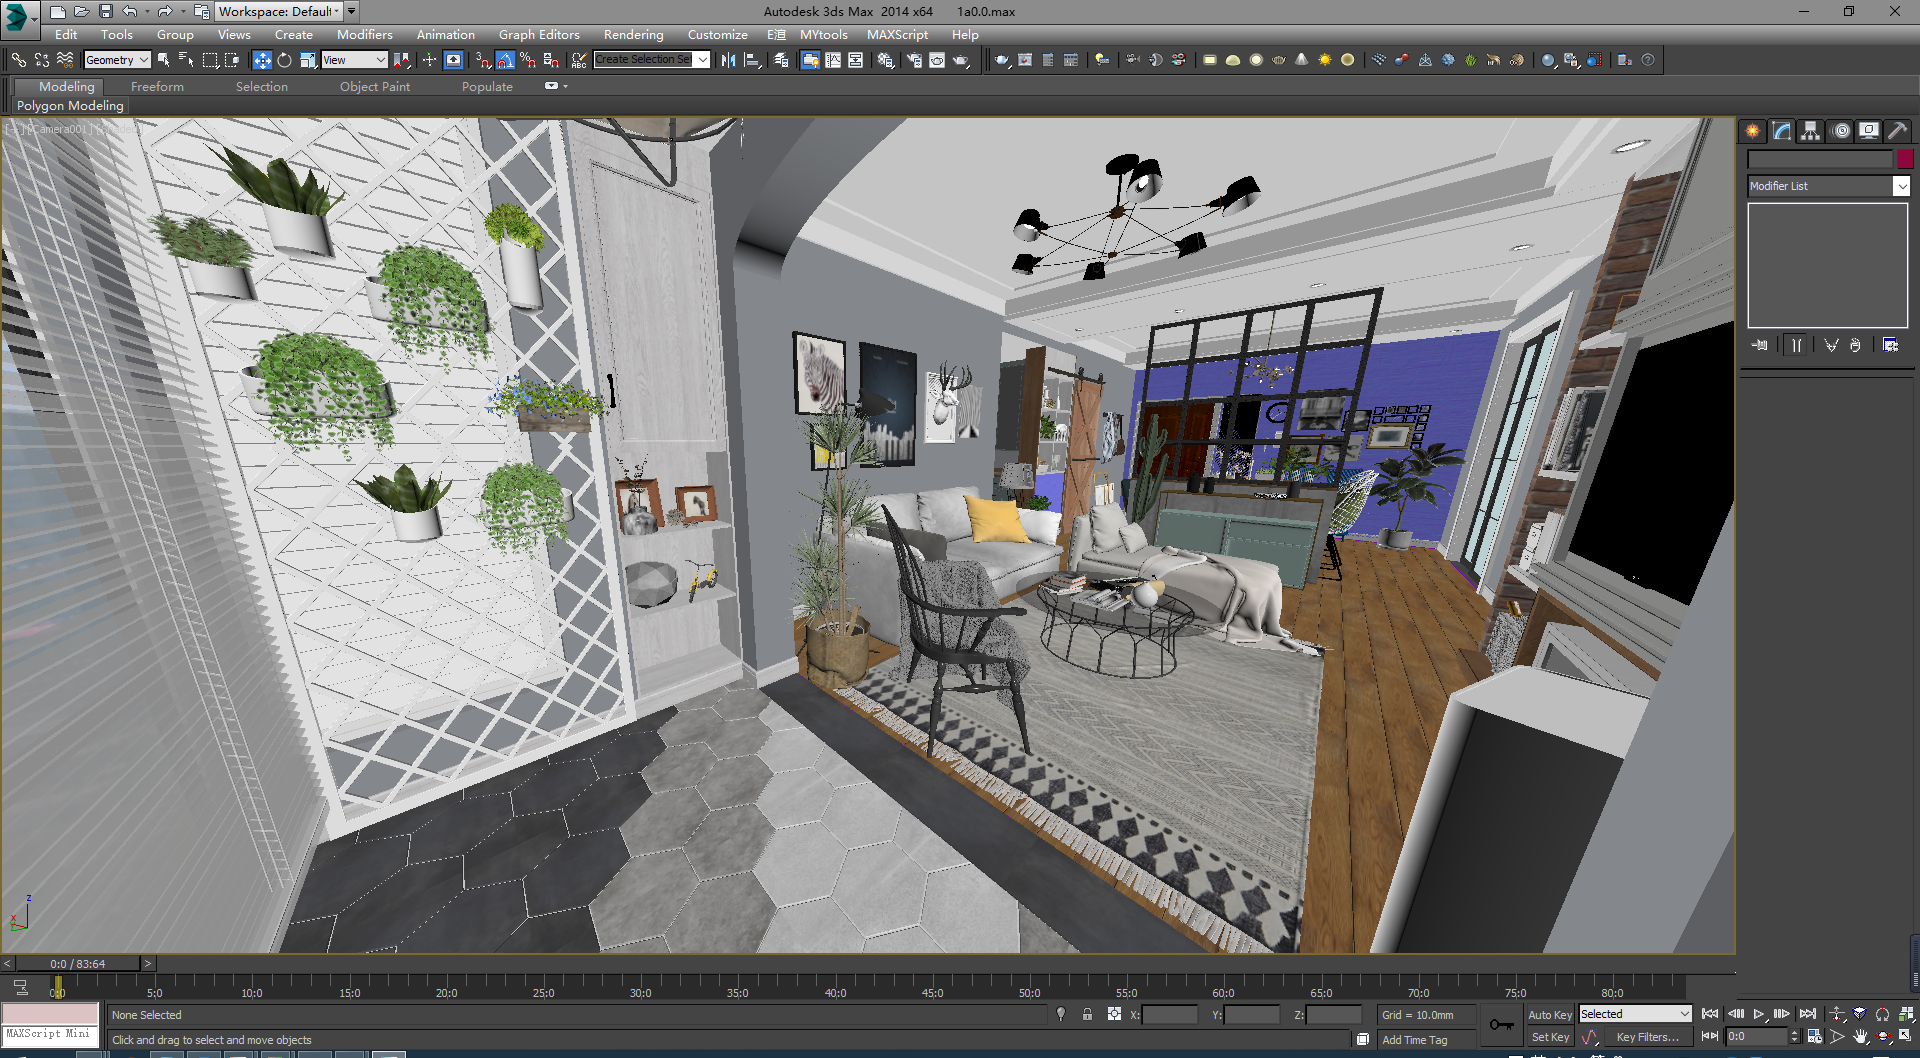Open the Display command panel tab
This screenshot has width=1920, height=1058.
tap(1869, 131)
